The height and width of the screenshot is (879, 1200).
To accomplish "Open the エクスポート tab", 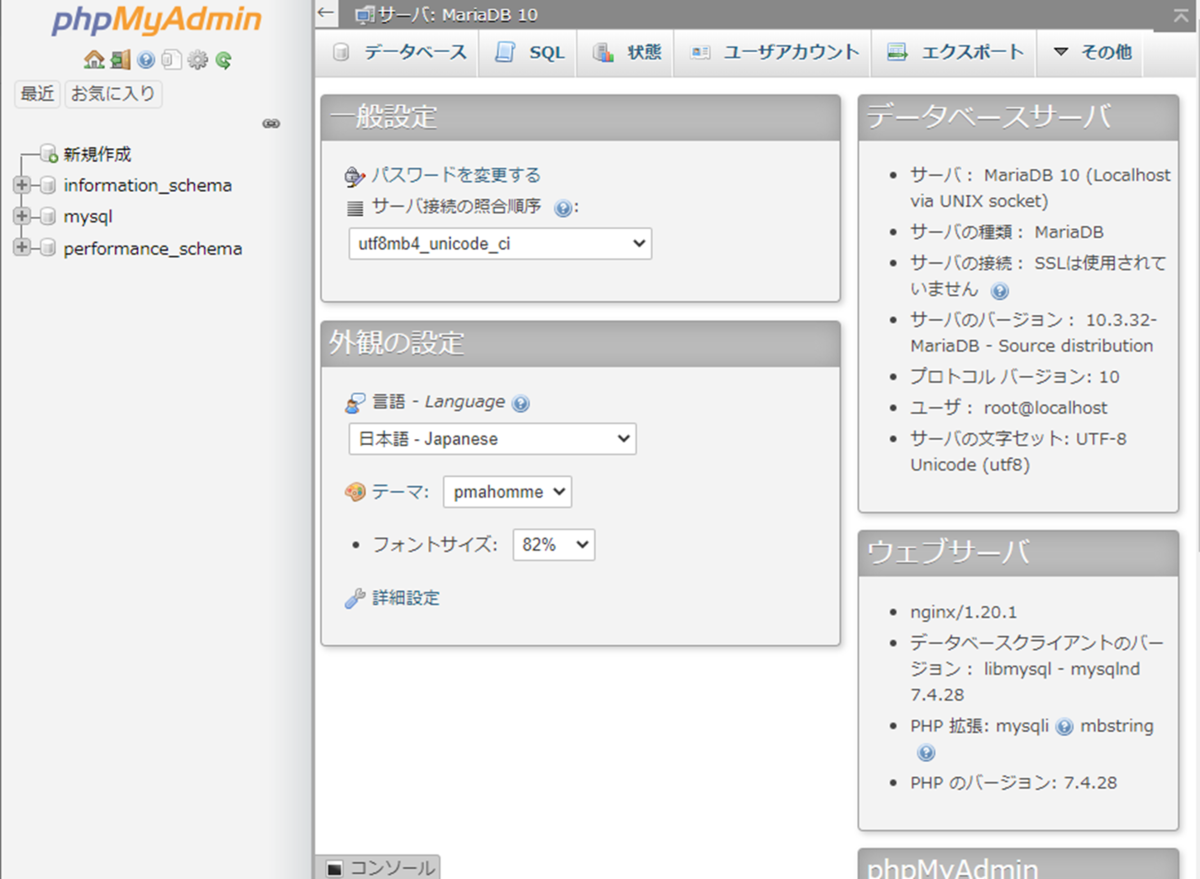I will pos(955,52).
